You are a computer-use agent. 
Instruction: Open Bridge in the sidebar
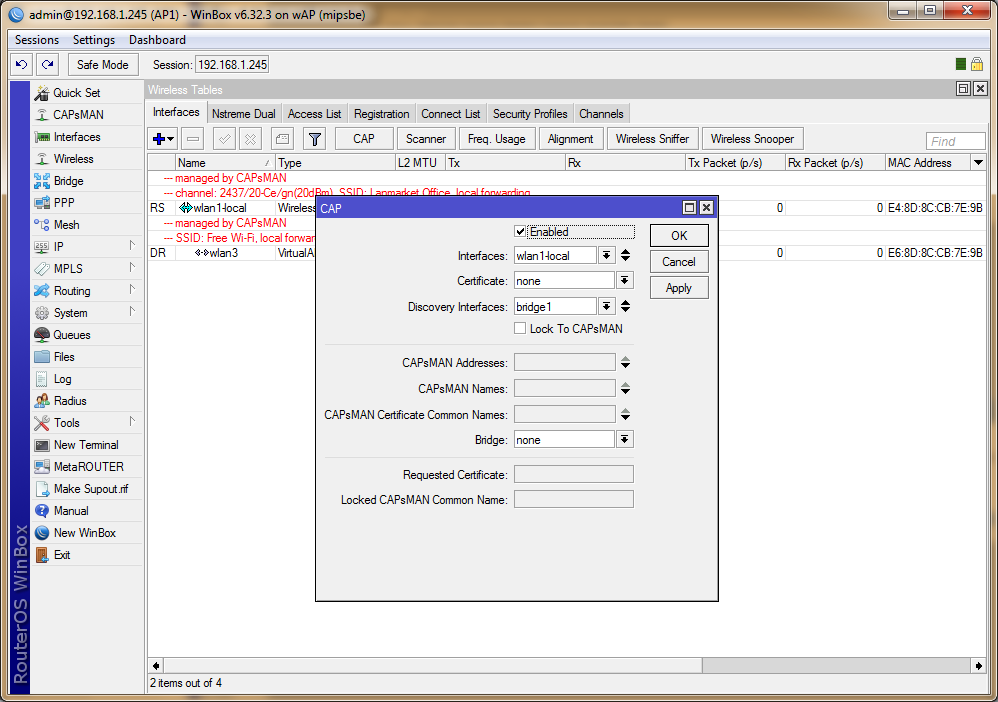(68, 181)
